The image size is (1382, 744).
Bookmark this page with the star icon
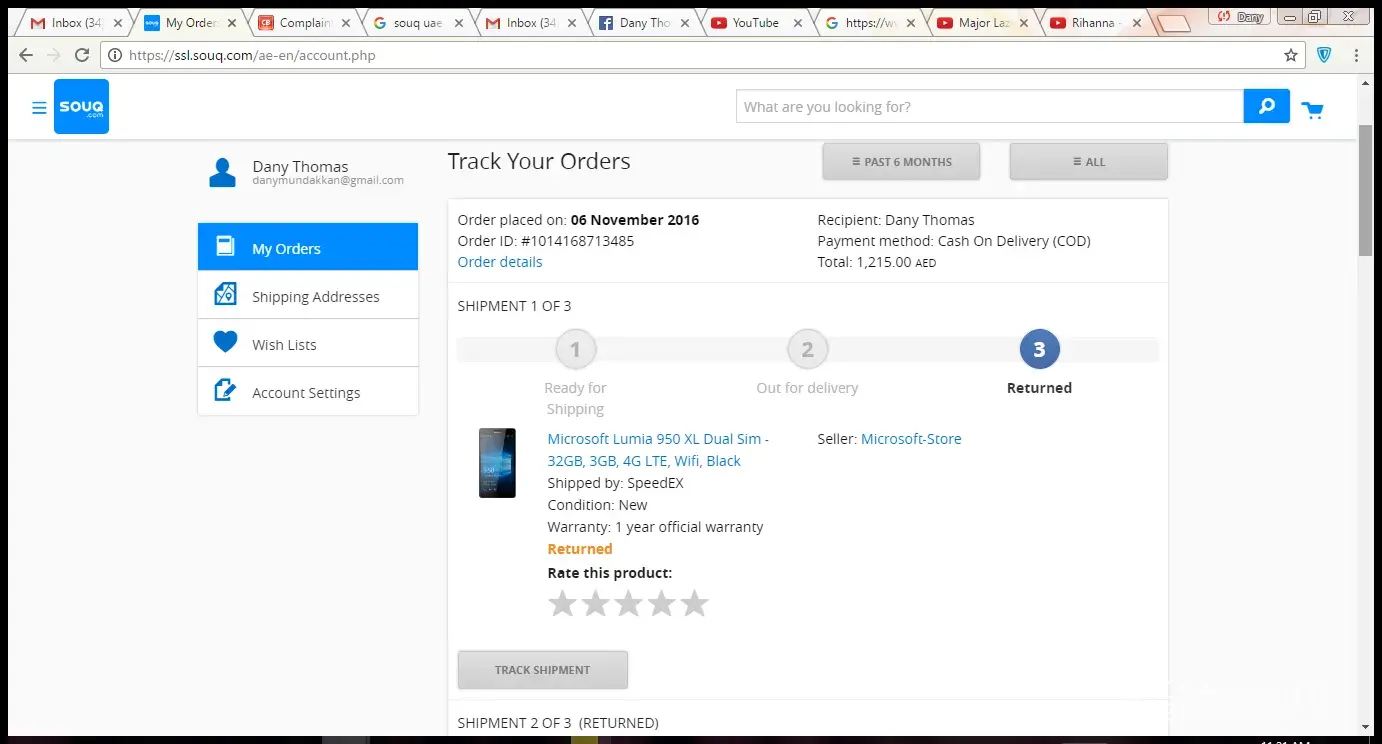point(1291,56)
